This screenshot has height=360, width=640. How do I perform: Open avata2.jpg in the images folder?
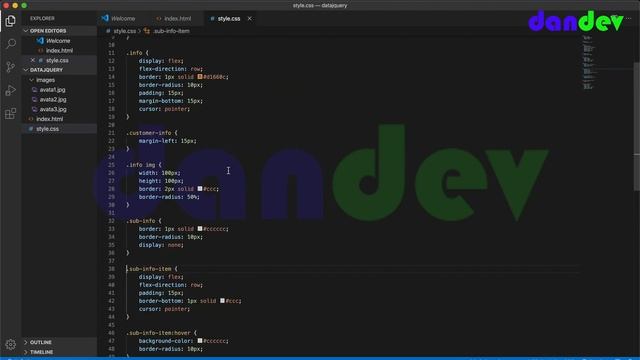click(x=53, y=99)
